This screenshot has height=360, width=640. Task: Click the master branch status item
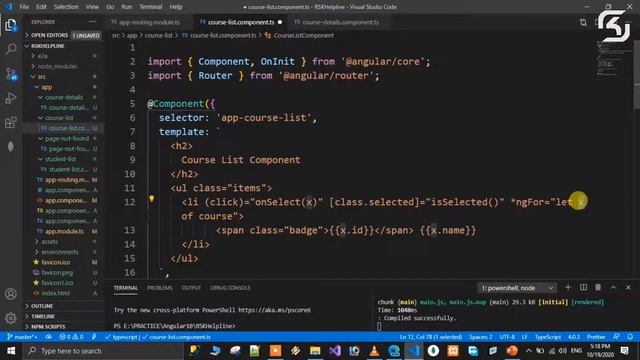(x=22, y=337)
